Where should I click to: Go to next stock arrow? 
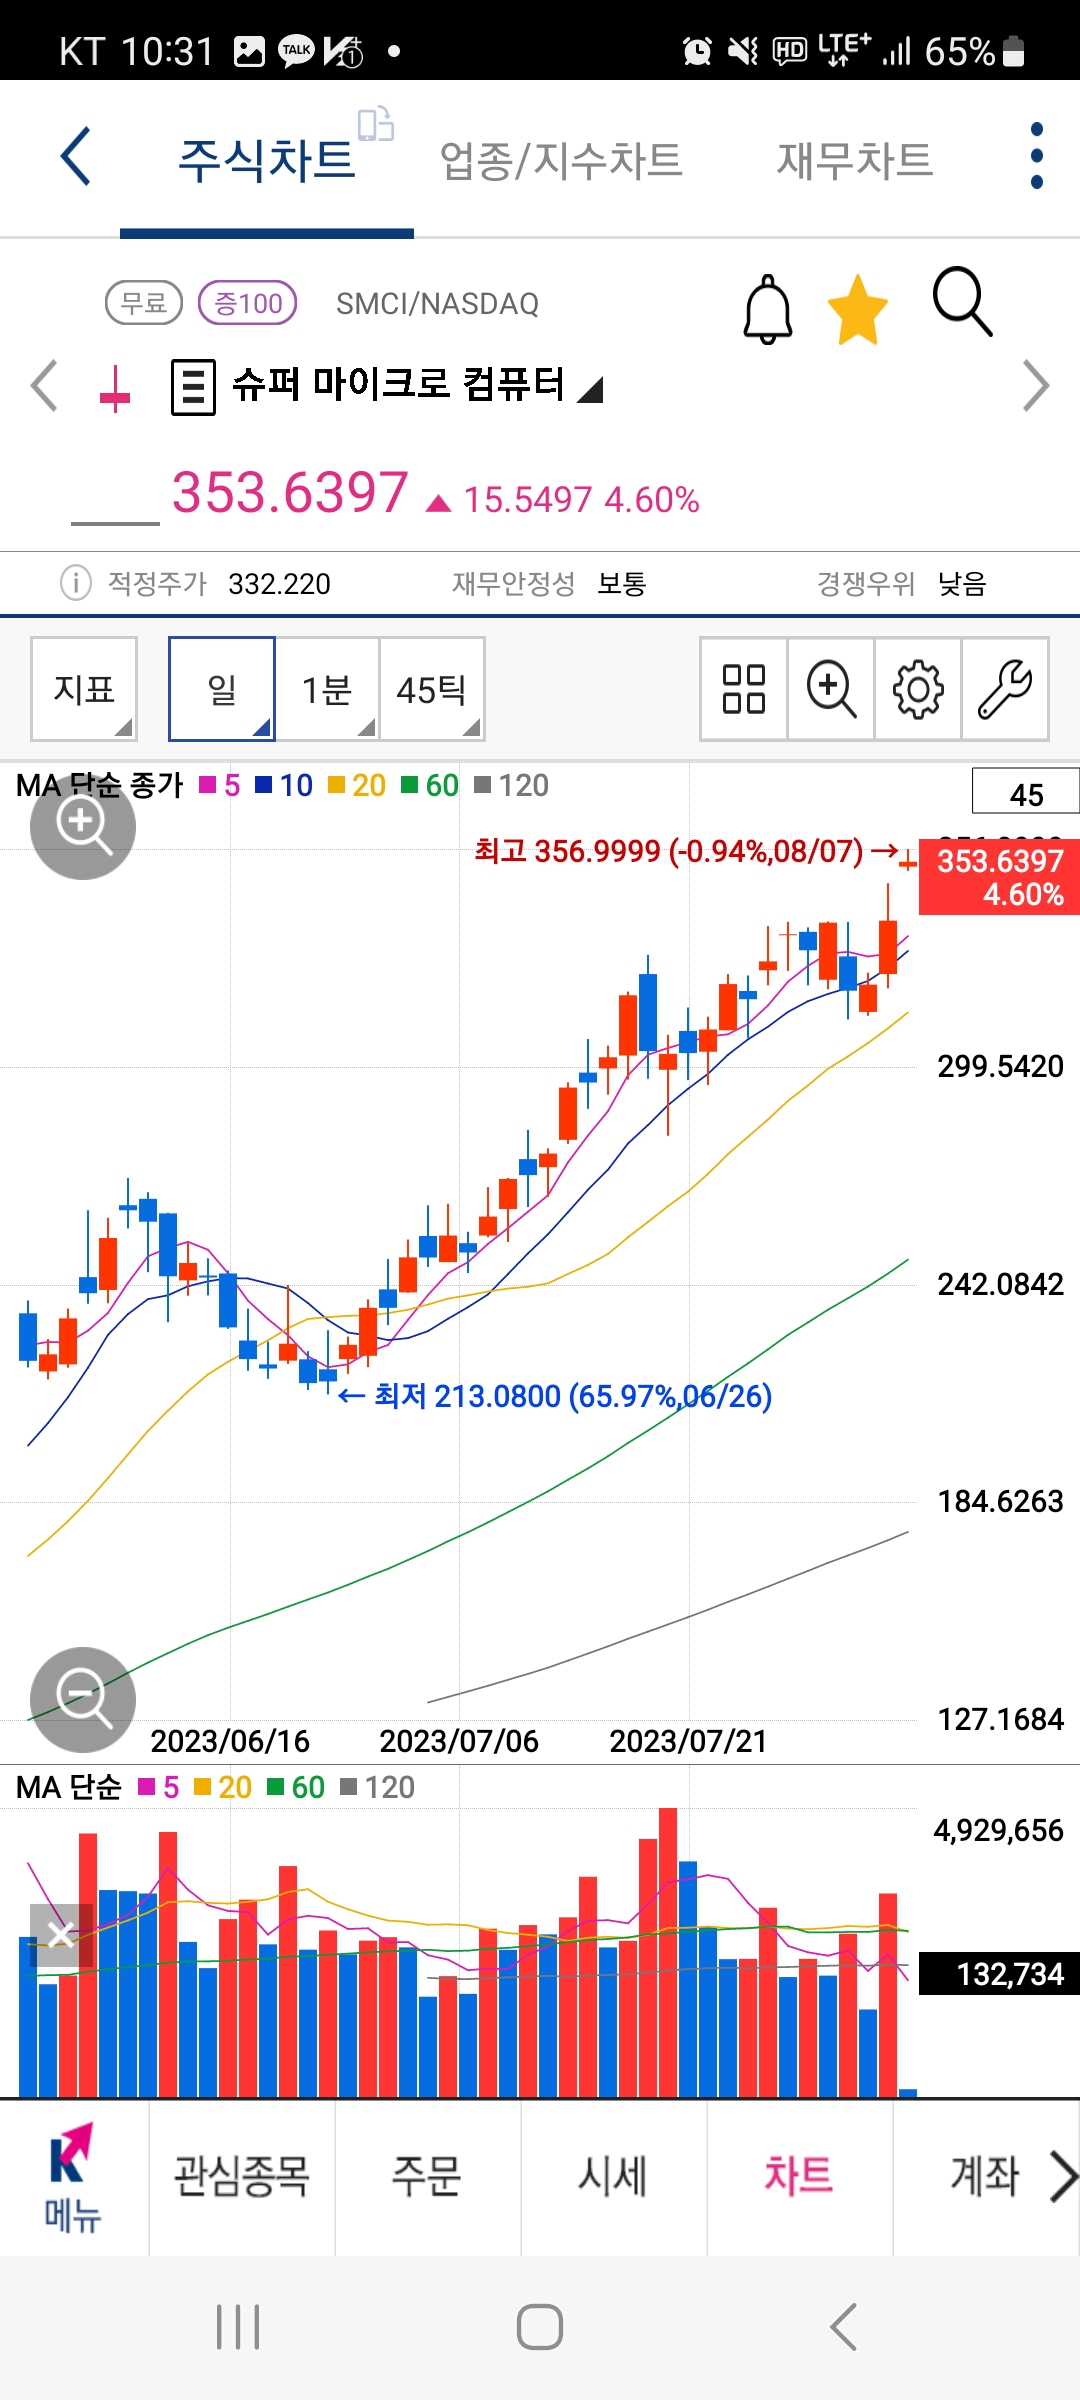pos(1036,385)
